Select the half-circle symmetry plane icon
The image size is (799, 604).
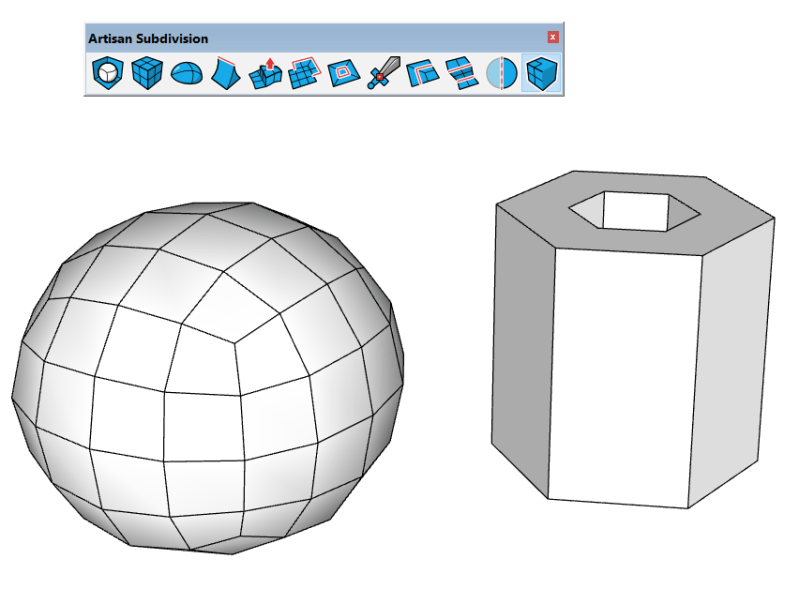click(x=501, y=73)
